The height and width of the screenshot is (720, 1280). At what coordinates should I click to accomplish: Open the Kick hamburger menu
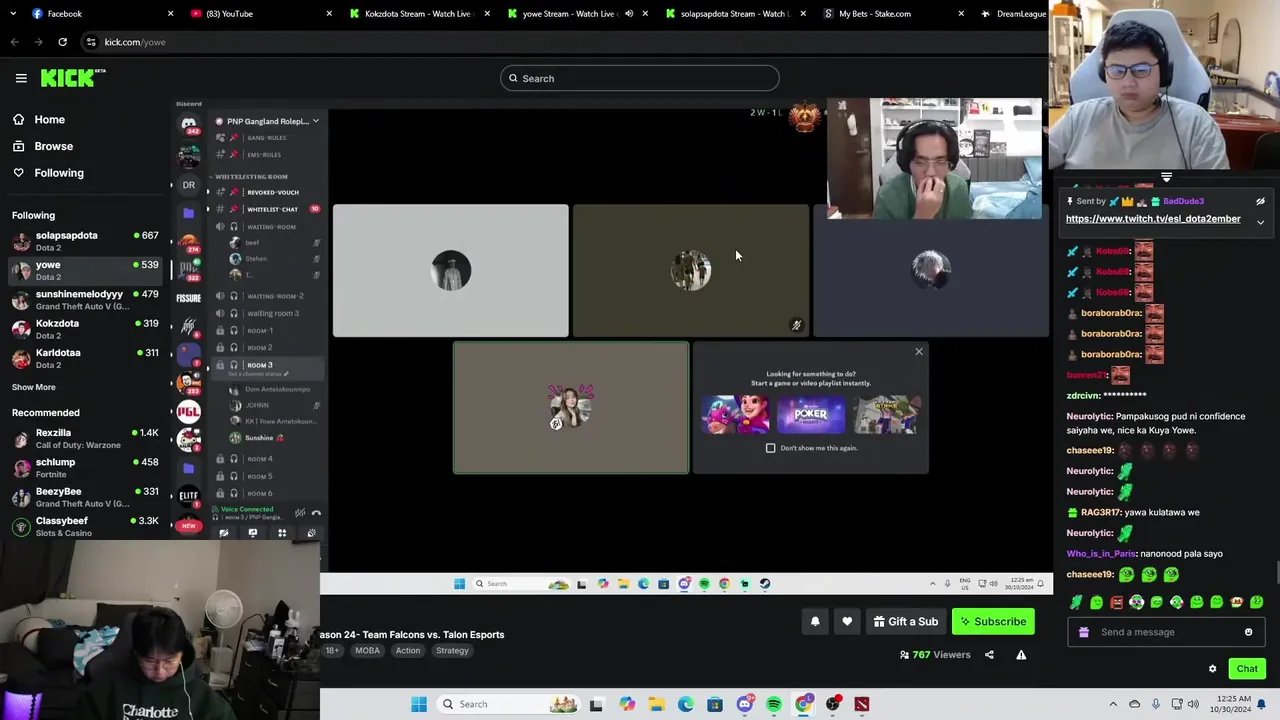21,78
